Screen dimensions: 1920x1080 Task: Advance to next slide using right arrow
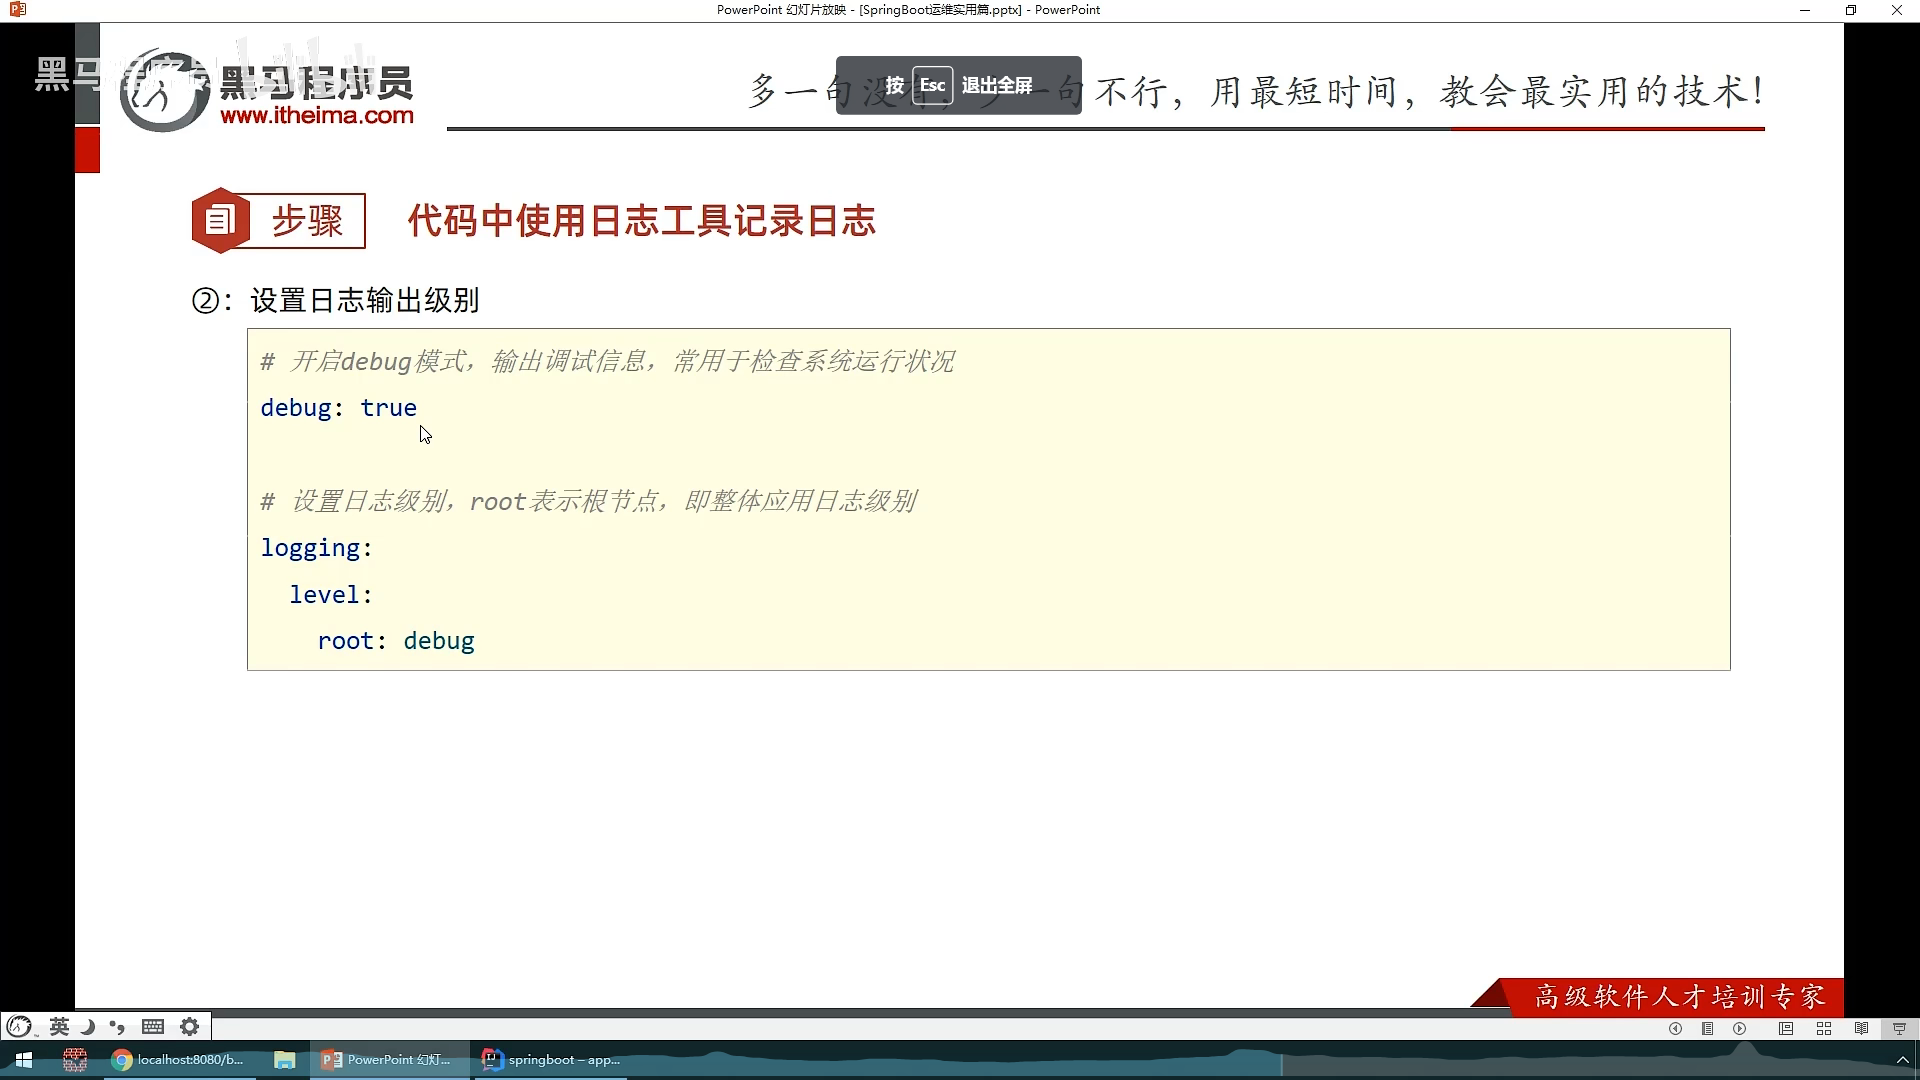click(x=1740, y=1028)
